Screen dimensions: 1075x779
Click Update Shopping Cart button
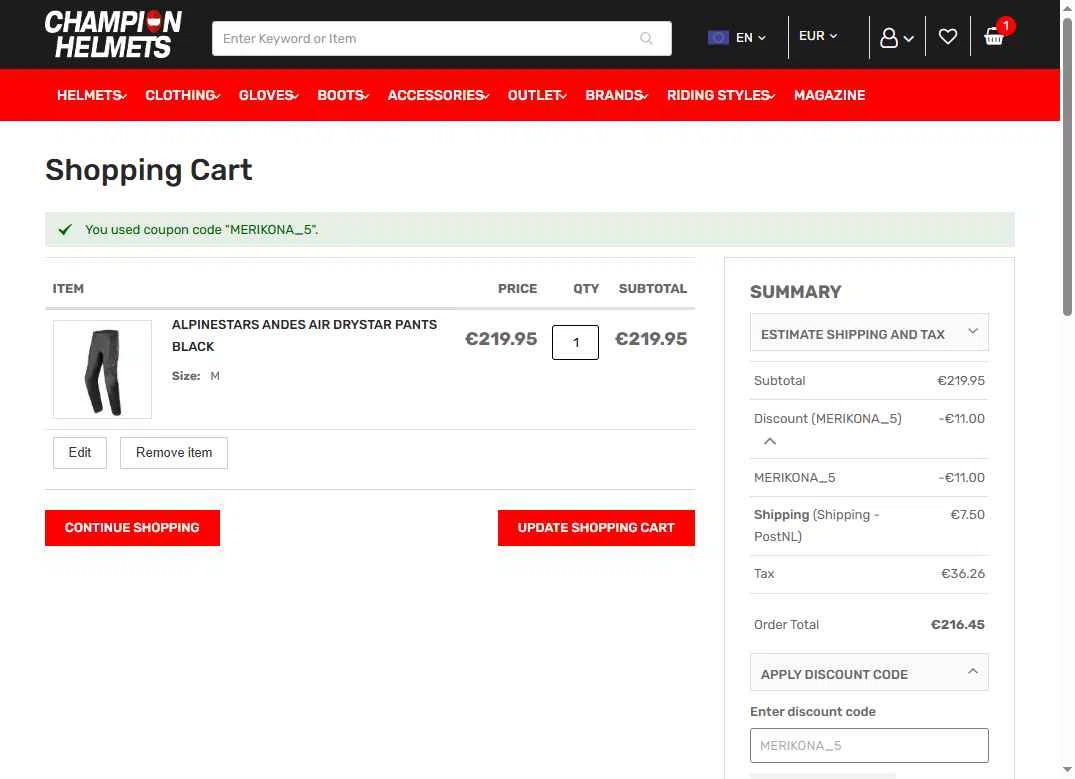coord(596,528)
